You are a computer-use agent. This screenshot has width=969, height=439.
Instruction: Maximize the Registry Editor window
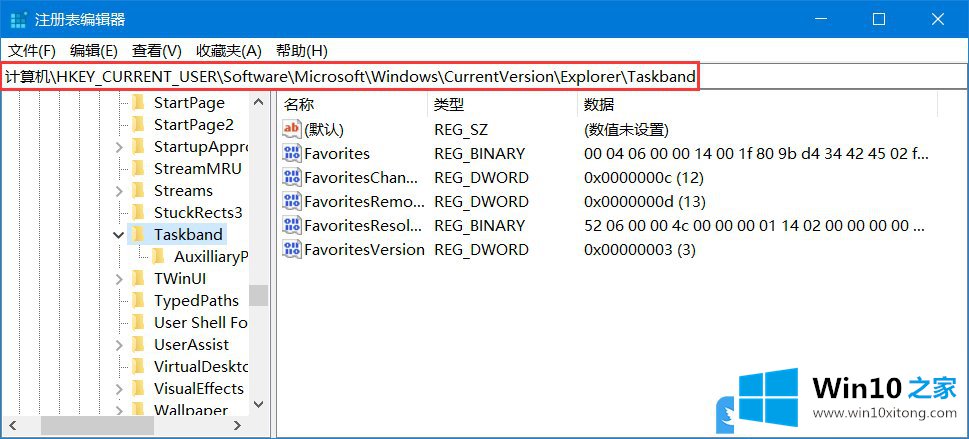click(878, 19)
